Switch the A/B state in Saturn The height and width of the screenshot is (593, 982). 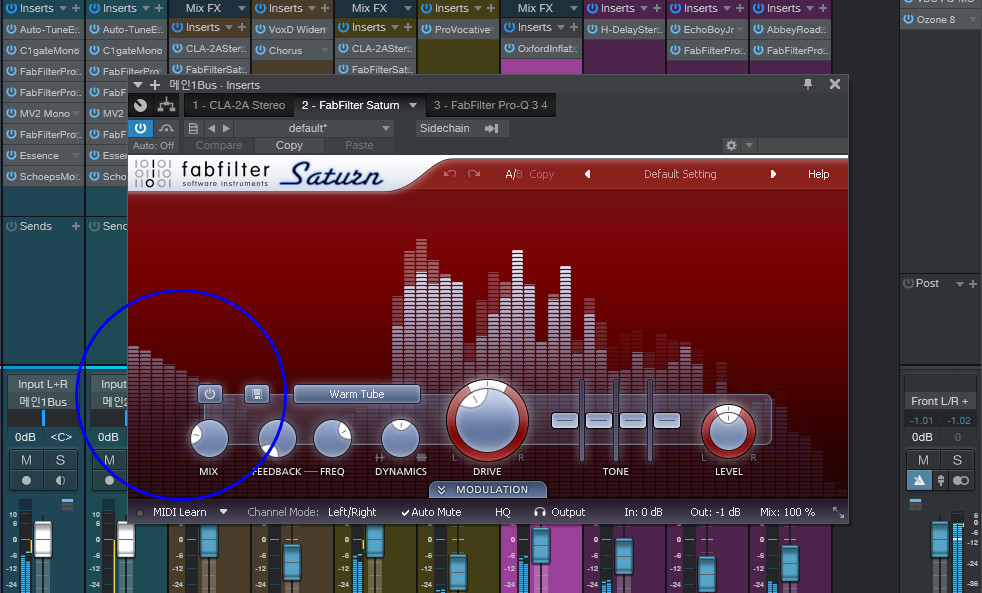514,174
